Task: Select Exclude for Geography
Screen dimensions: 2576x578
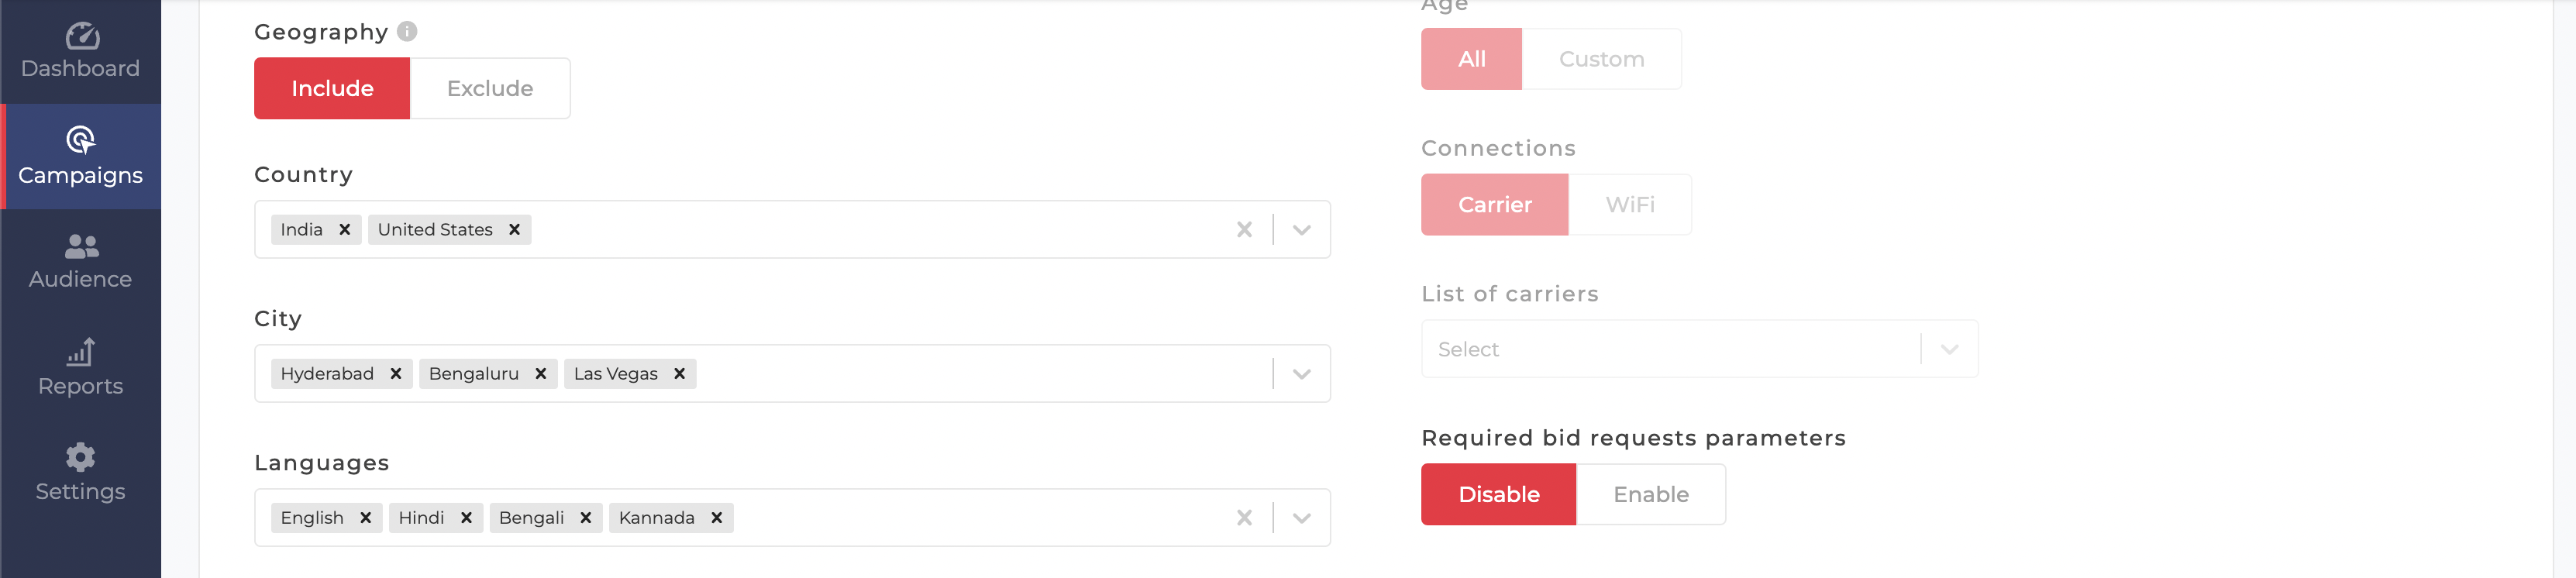Action: tap(490, 88)
